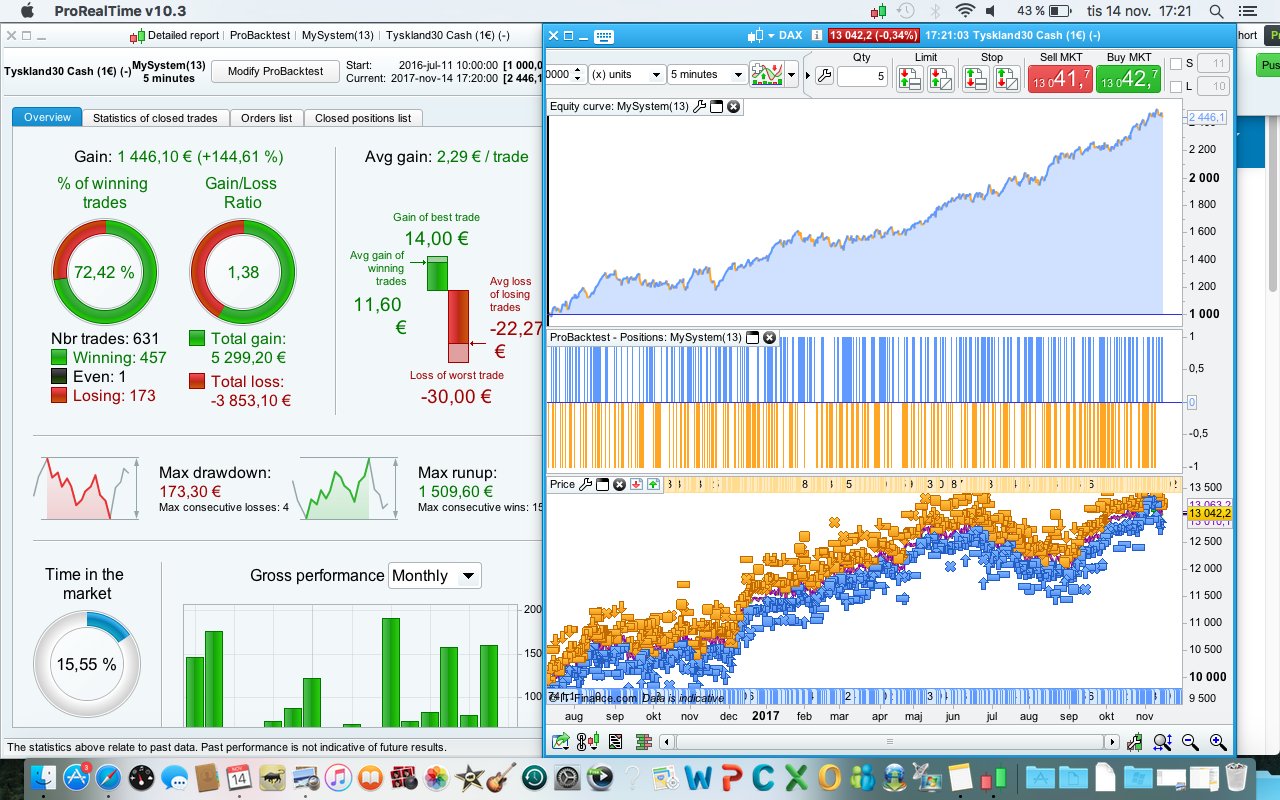
Task: Open the Closed positions list tab
Action: pos(363,118)
